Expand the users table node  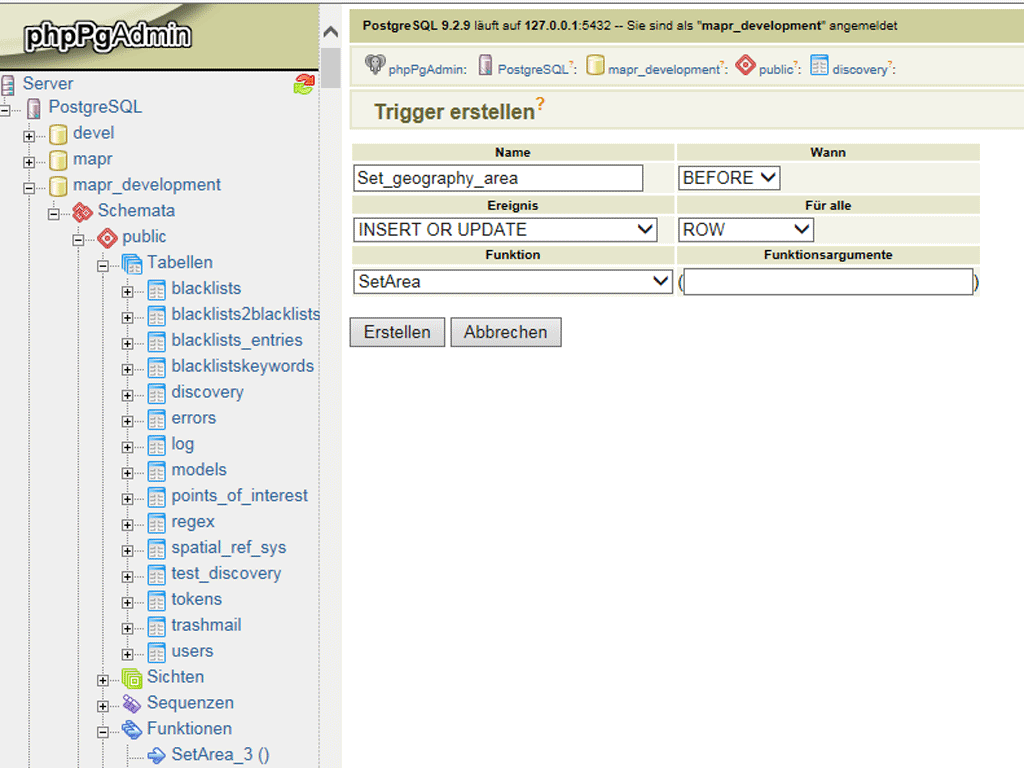tap(127, 653)
